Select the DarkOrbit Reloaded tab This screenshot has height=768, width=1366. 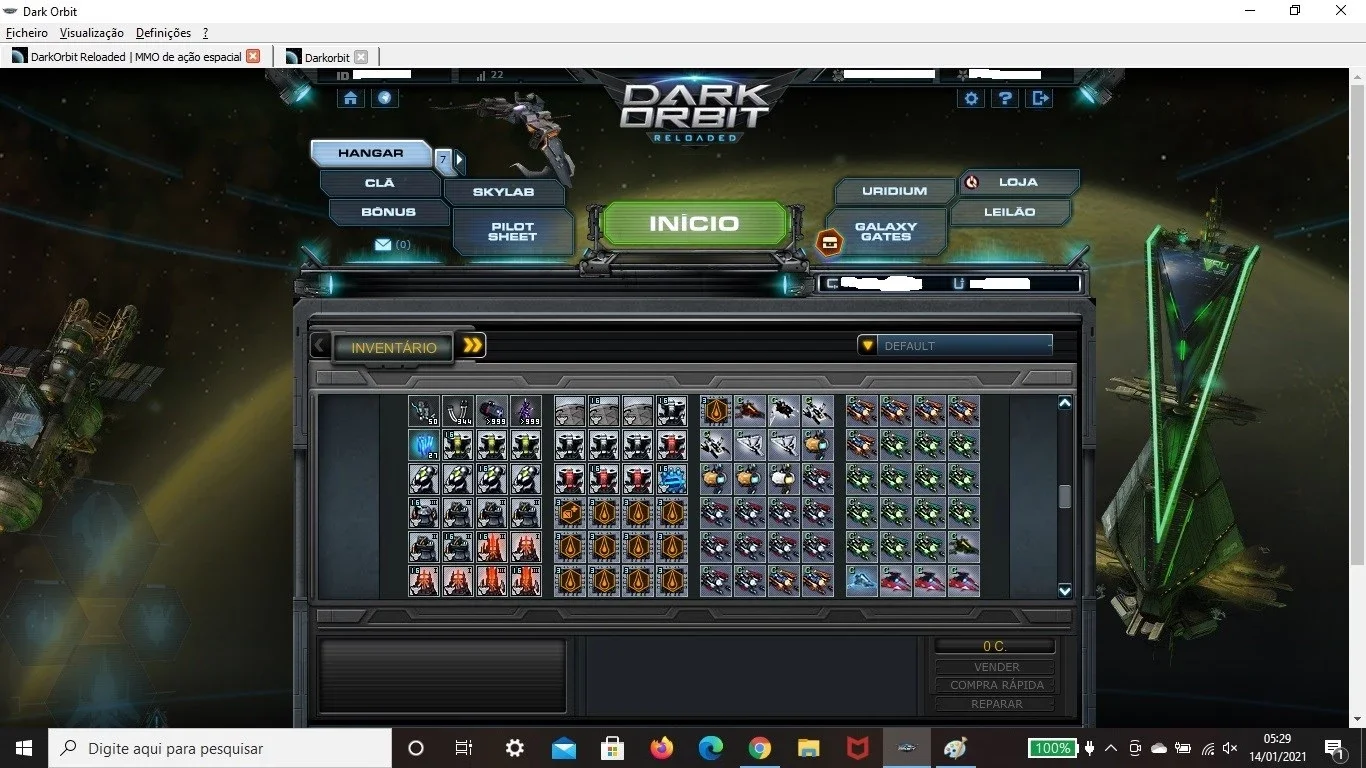tap(136, 57)
